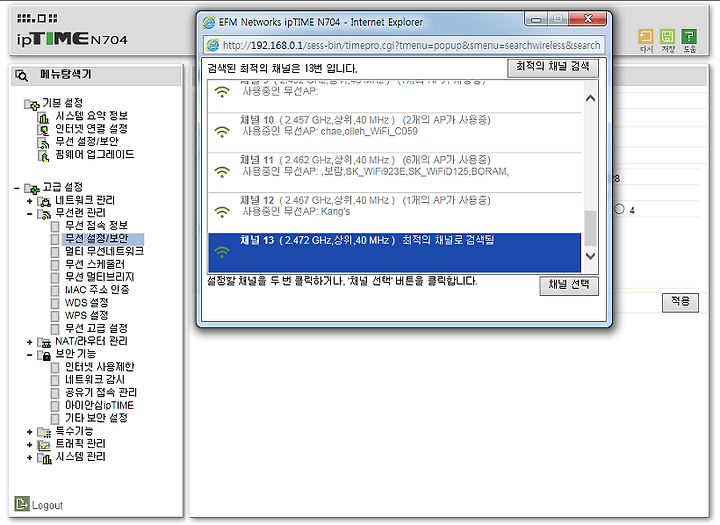Viewport: 720px width, 525px height.
Task: Click the wireless icon beside 무선 설정/보안 under 기본 설정
Action: pyautogui.click(x=43, y=143)
